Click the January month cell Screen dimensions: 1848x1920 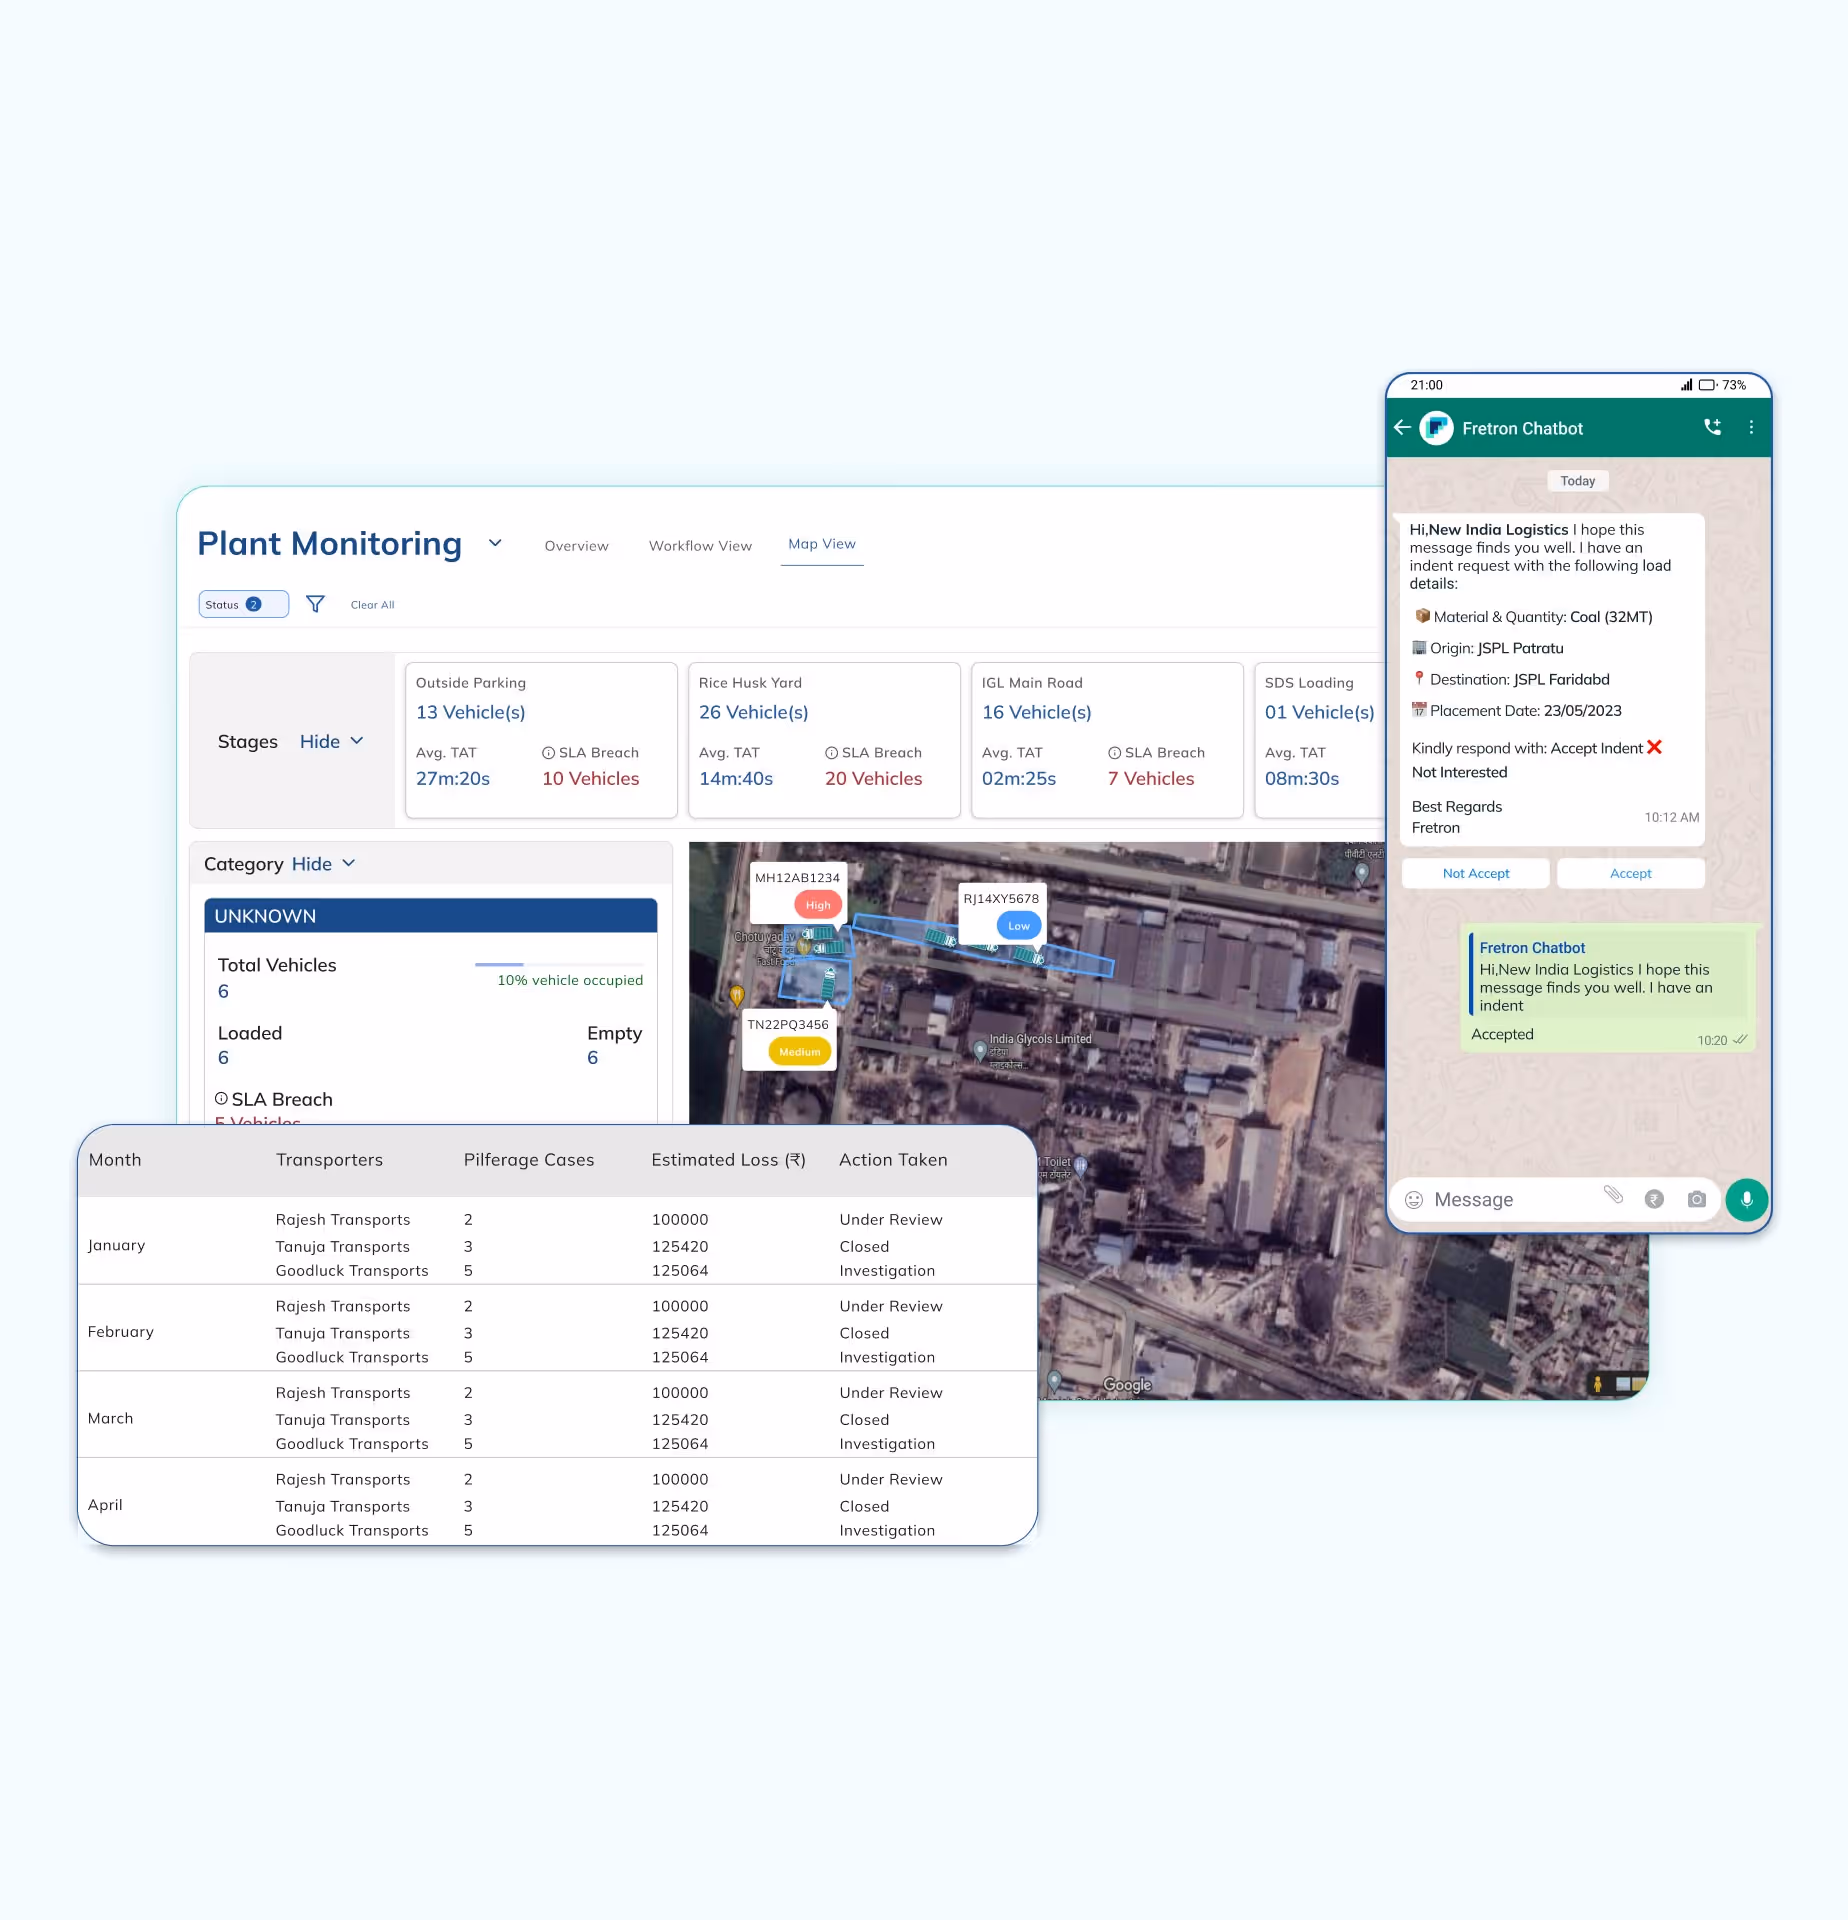[x=116, y=1245]
